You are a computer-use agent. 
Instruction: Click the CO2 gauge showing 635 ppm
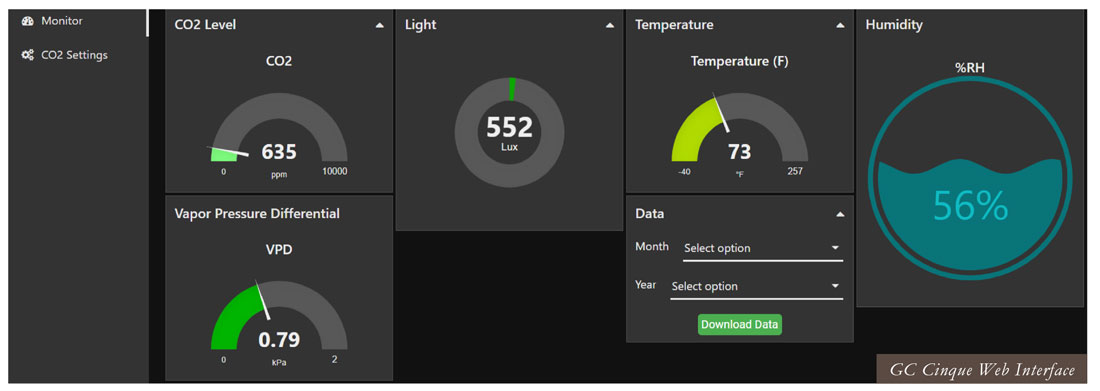(279, 133)
